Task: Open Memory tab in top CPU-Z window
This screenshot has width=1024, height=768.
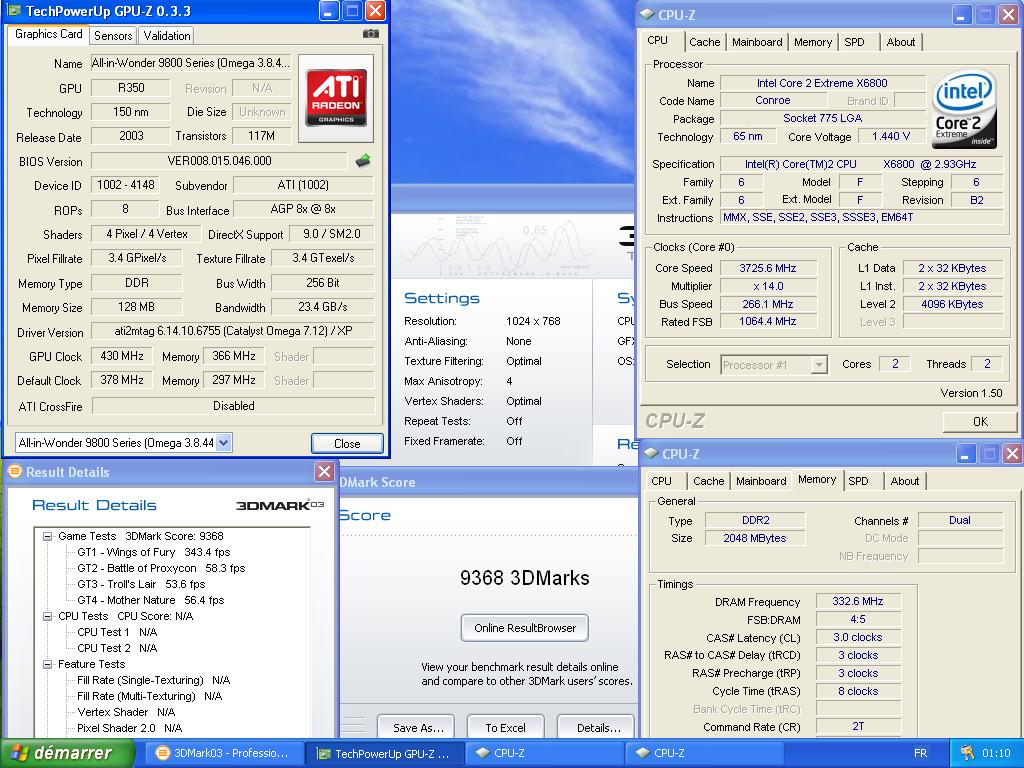Action: tap(813, 42)
